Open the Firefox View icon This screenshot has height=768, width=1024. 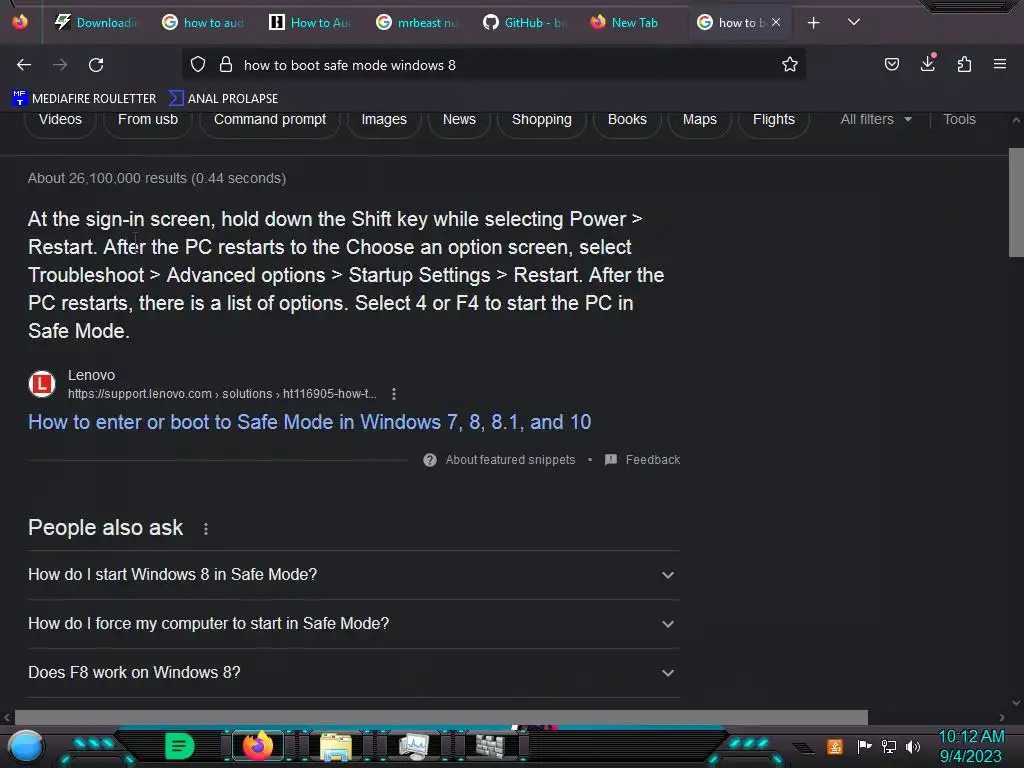click(x=20, y=22)
